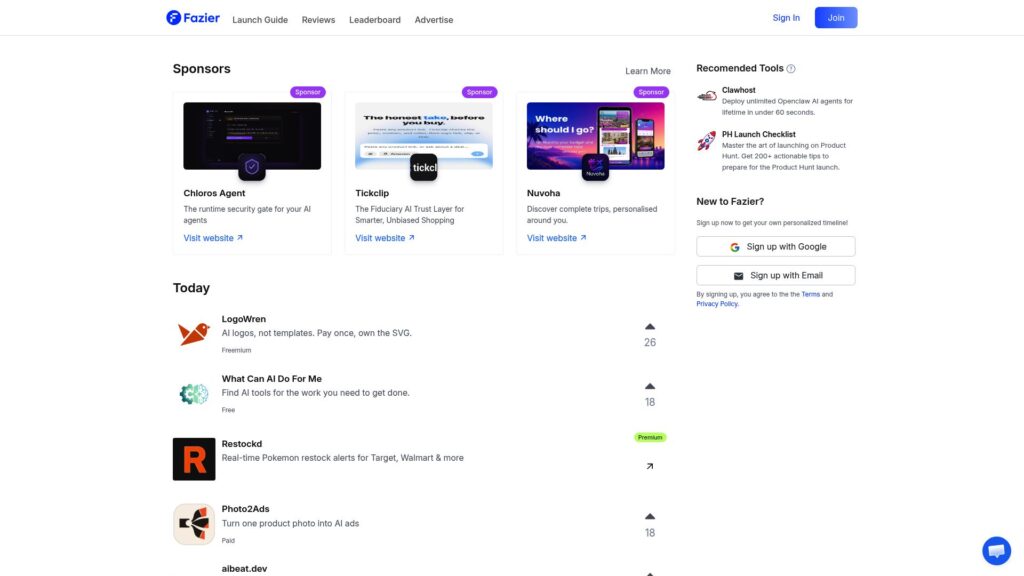The image size is (1024, 576).
Task: Click the info icon beside Recomended Tools
Action: 791,69
